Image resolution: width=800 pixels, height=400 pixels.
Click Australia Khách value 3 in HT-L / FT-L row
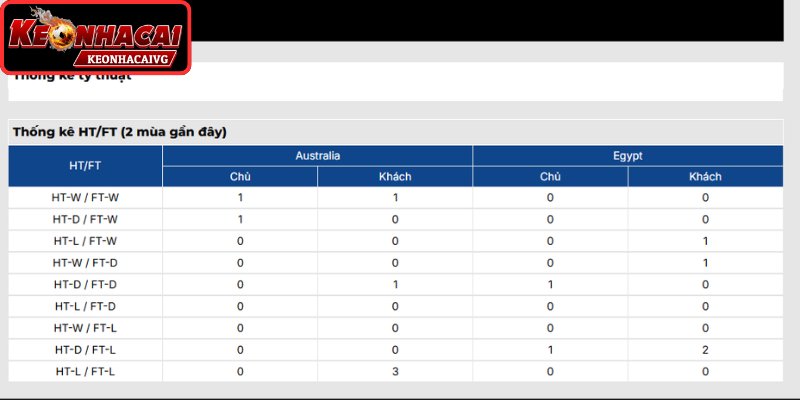point(395,372)
